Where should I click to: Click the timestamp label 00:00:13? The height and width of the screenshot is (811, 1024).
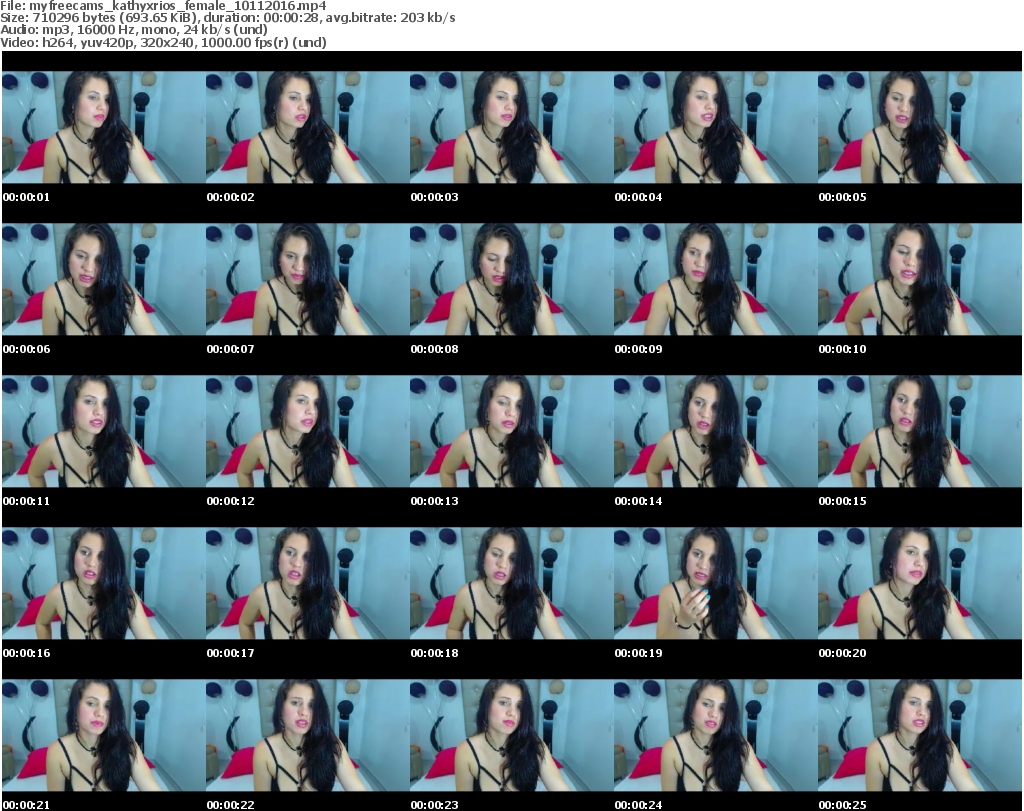pyautogui.click(x=434, y=501)
